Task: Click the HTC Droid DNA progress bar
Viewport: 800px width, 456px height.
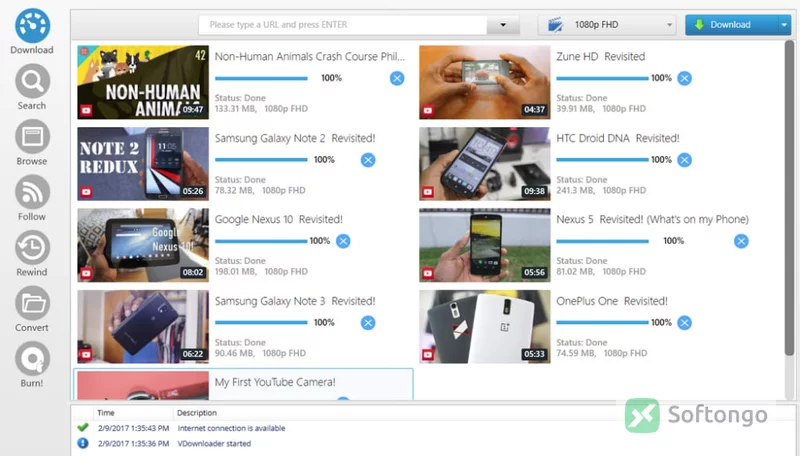Action: tap(603, 160)
